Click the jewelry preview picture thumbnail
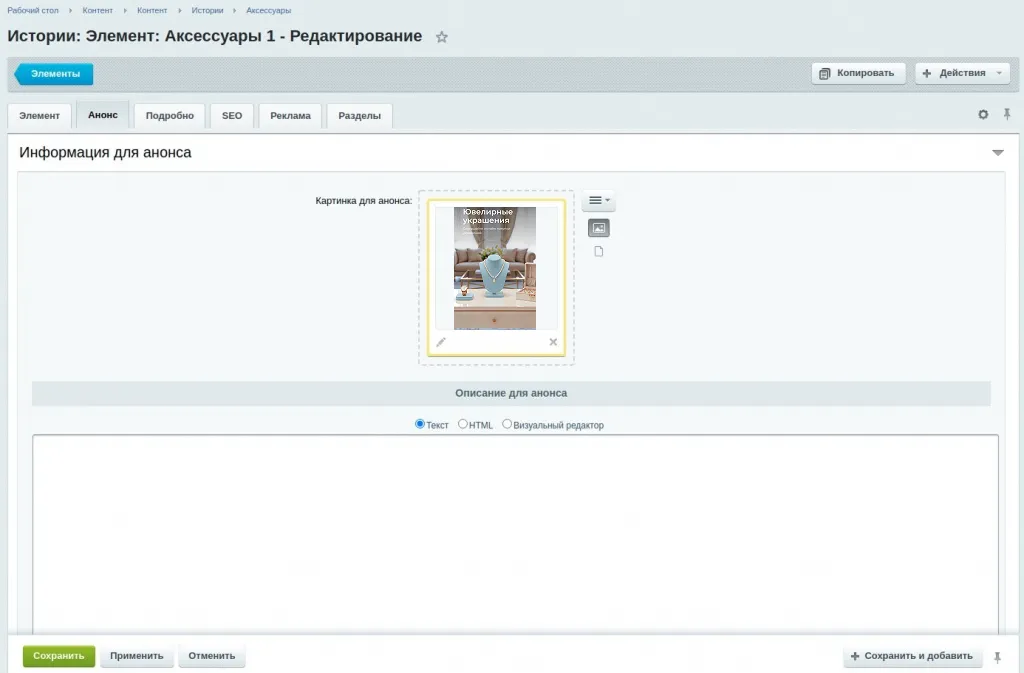1024x673 pixels. [495, 268]
